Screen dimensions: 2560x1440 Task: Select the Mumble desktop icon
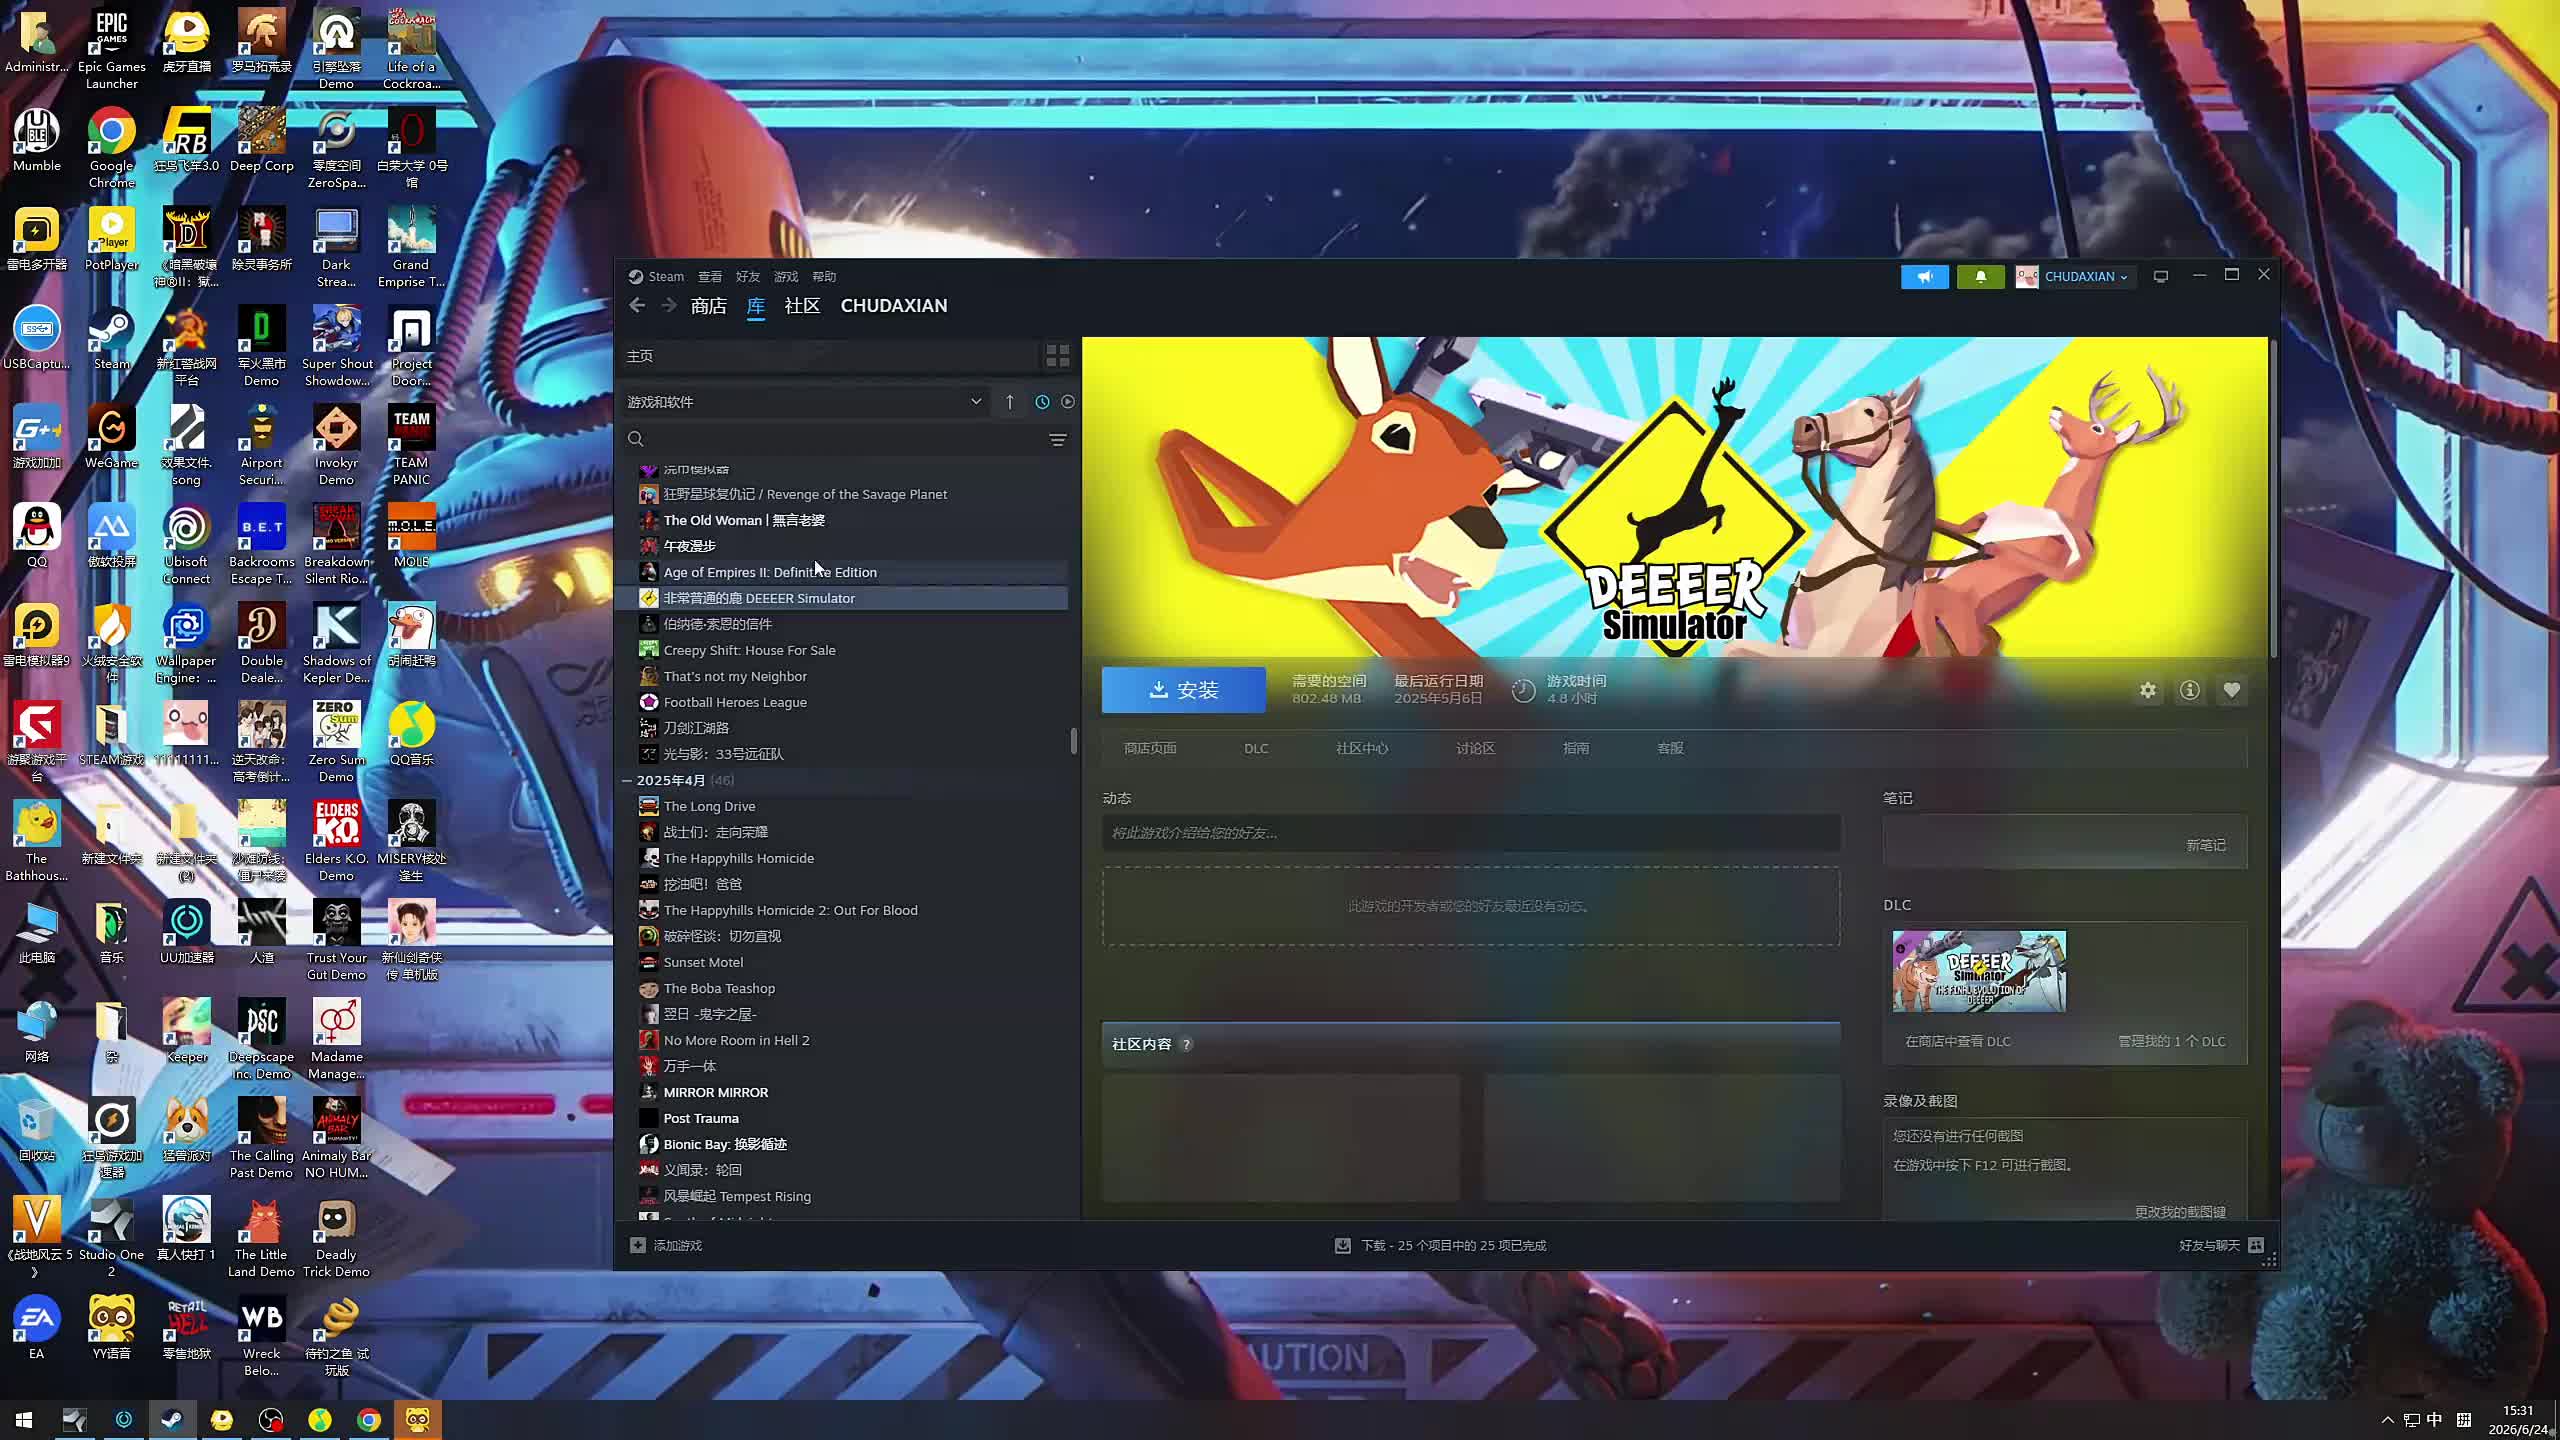[x=37, y=140]
